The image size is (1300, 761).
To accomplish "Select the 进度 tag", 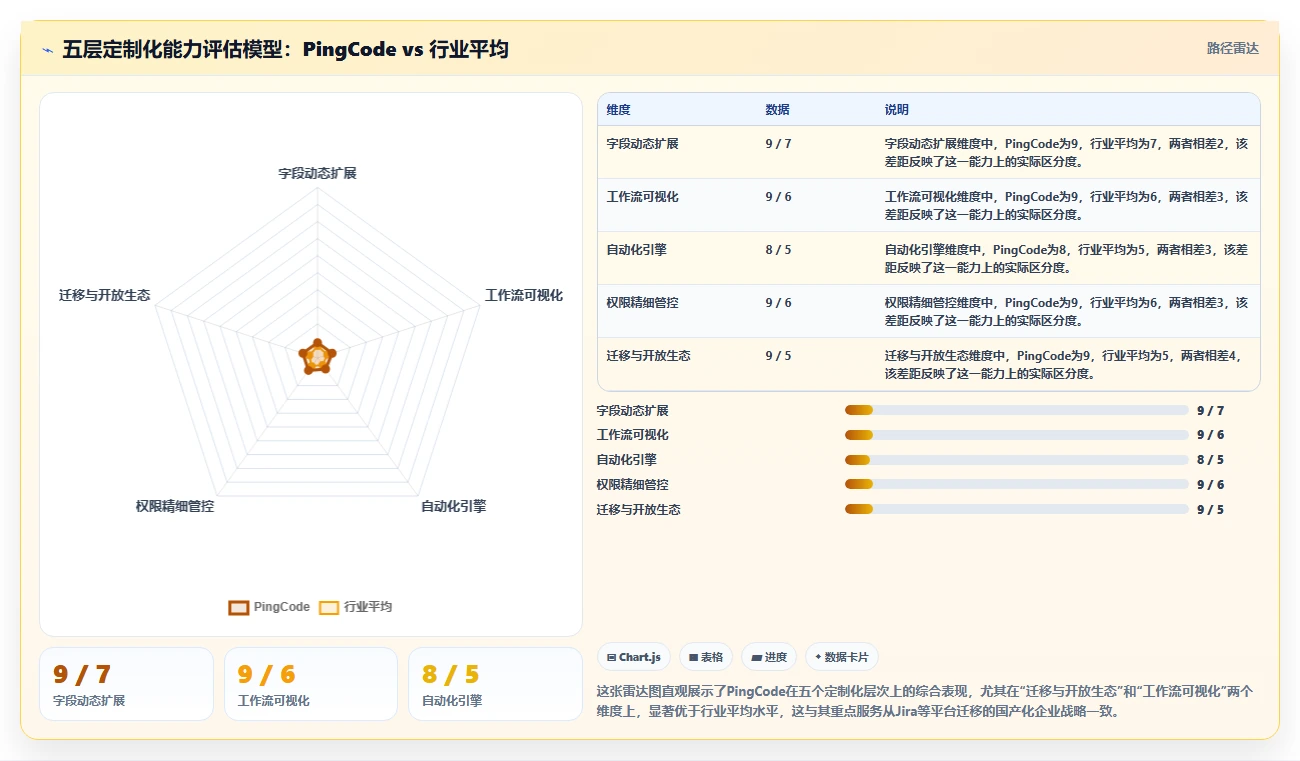I will point(769,657).
